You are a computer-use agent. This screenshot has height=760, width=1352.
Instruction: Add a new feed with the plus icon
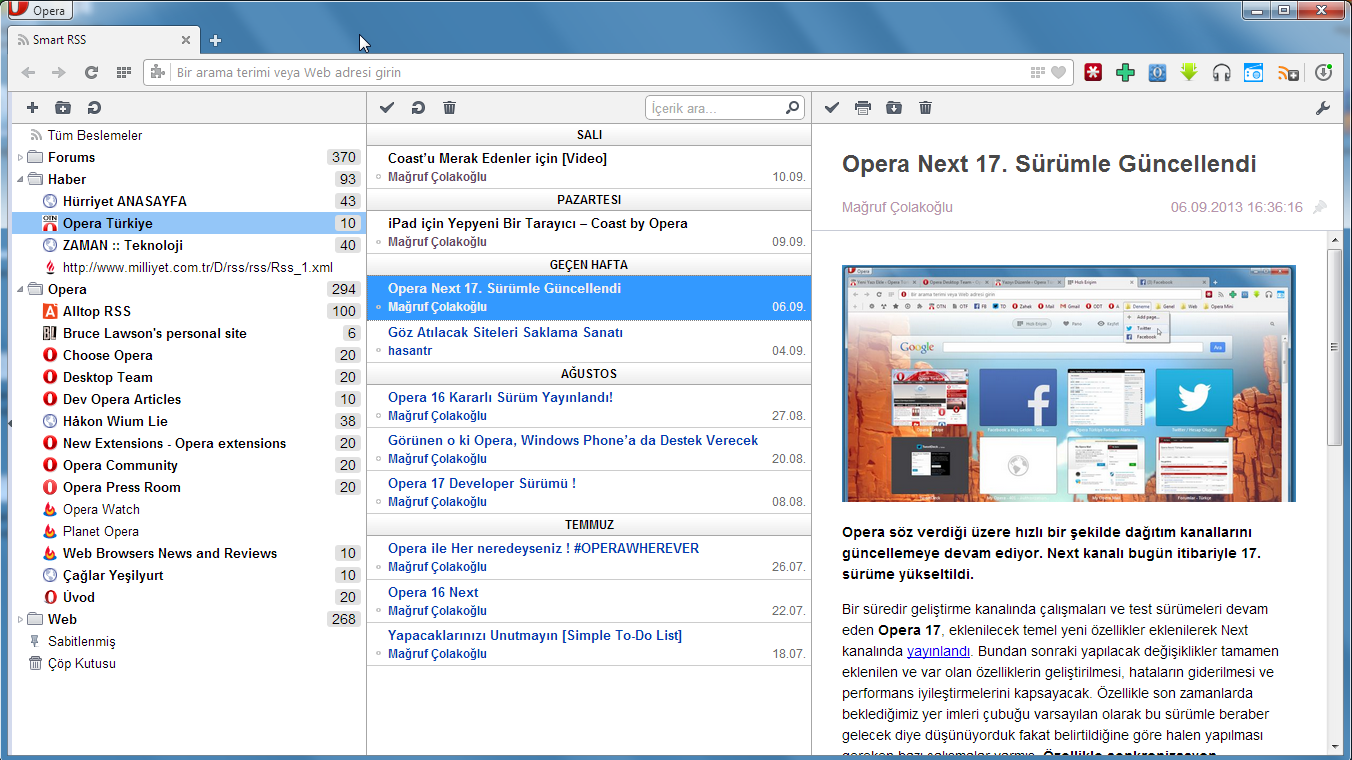[x=32, y=108]
